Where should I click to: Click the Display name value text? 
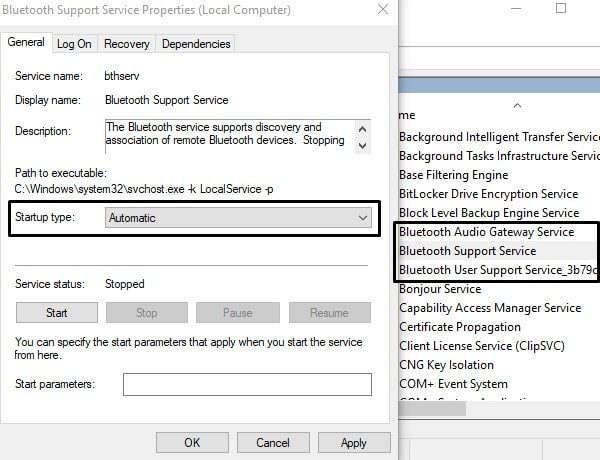click(x=167, y=100)
